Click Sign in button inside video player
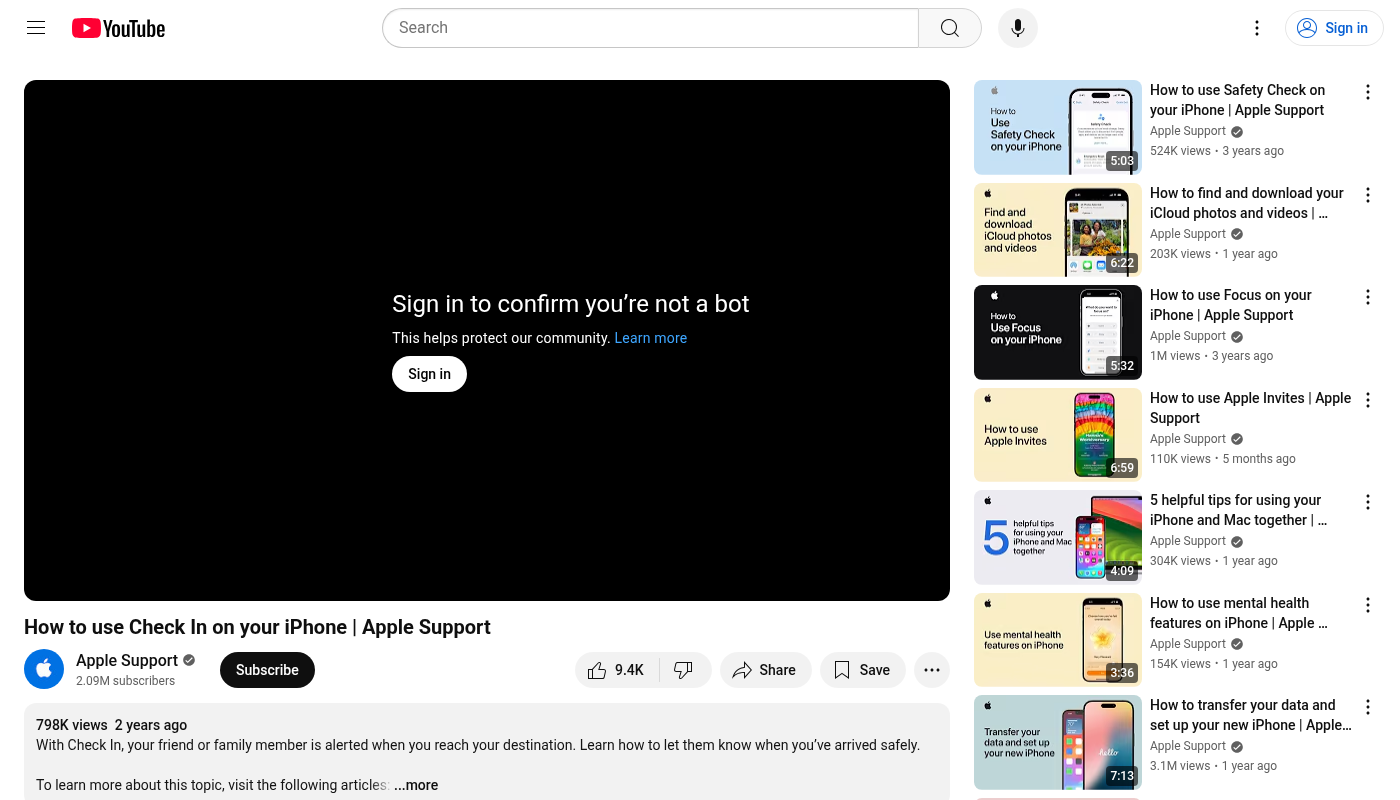Screen dimensions: 1400x800 tap(429, 374)
